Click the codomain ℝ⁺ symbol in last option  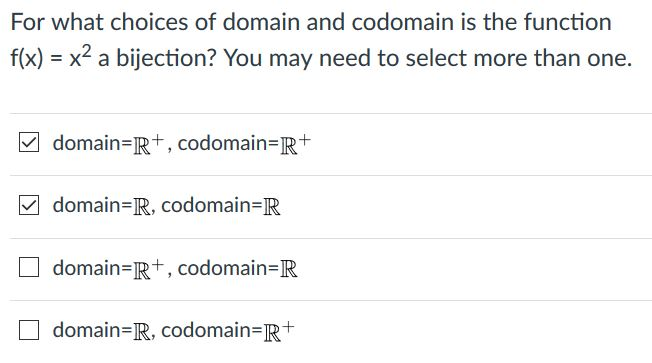279,331
